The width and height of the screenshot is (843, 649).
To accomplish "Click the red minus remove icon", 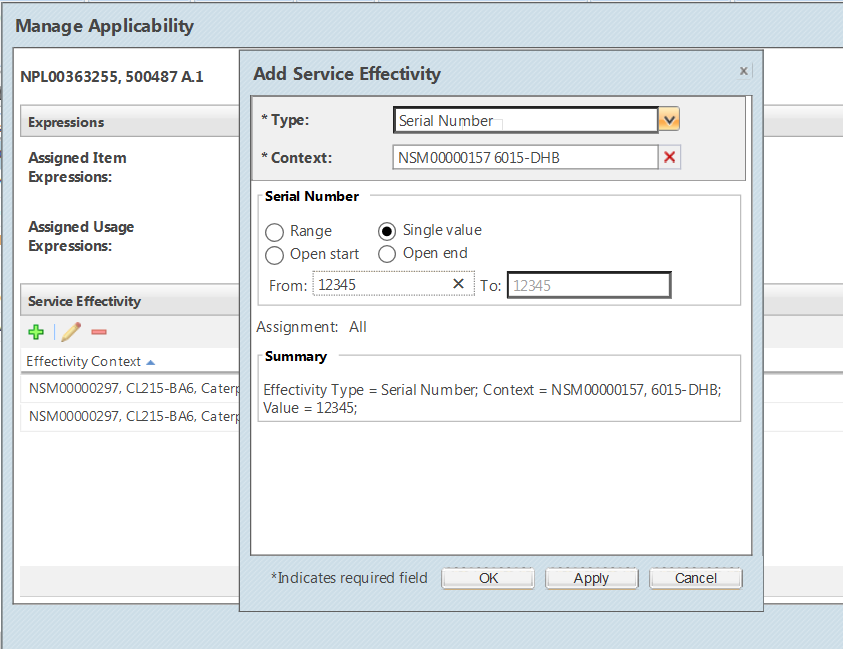I will tap(99, 332).
